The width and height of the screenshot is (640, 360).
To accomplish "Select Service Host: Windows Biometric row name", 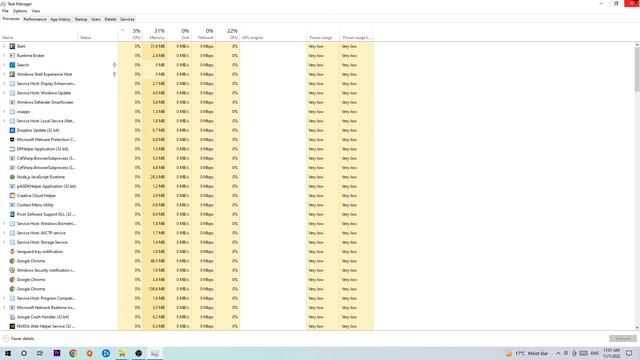I will pos(46,223).
